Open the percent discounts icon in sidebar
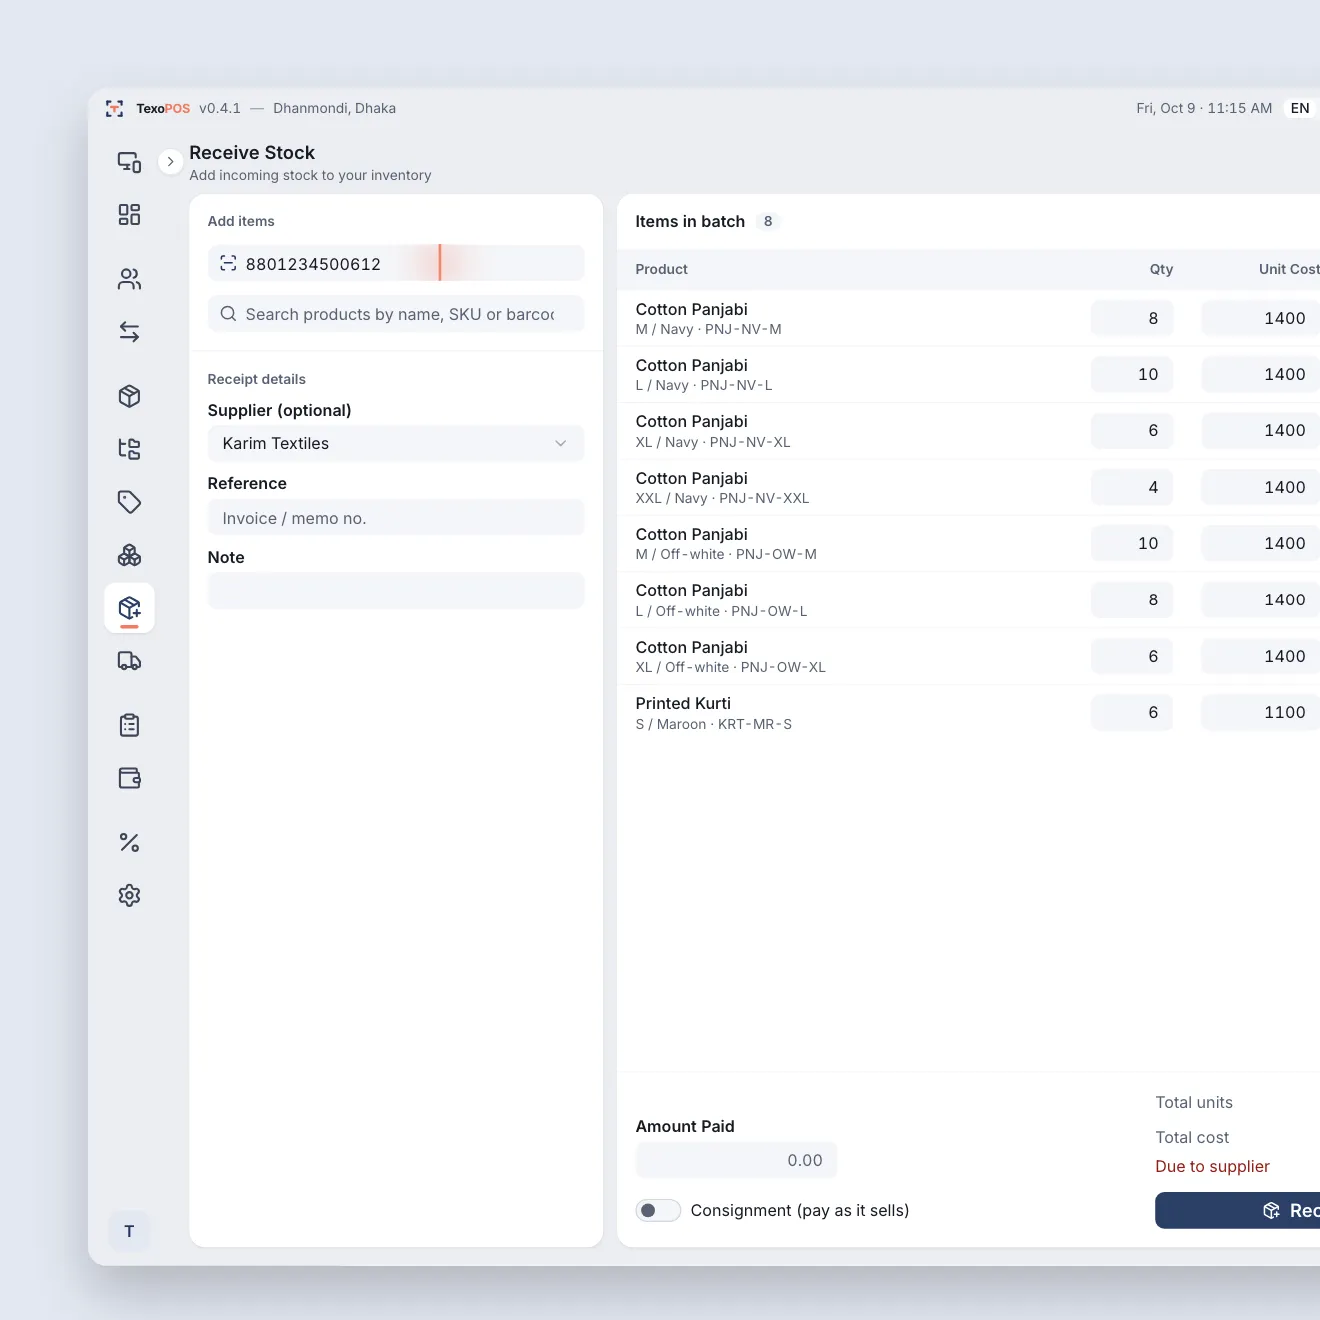 [129, 843]
